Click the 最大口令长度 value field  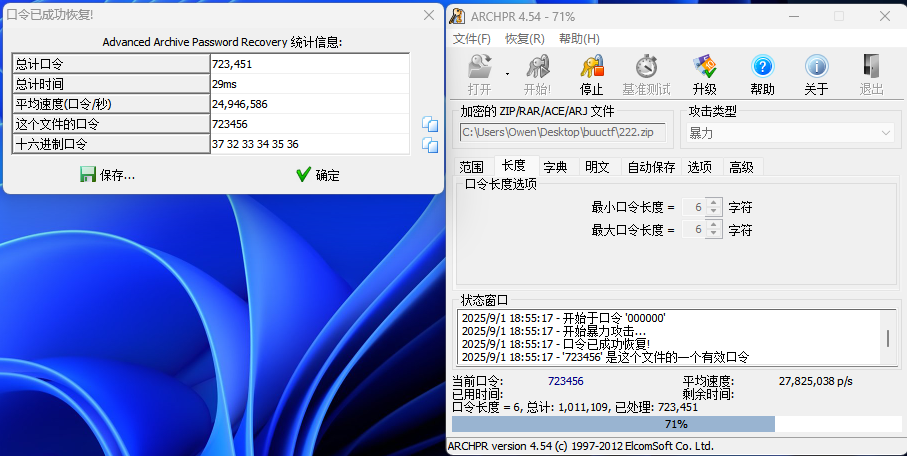(694, 230)
